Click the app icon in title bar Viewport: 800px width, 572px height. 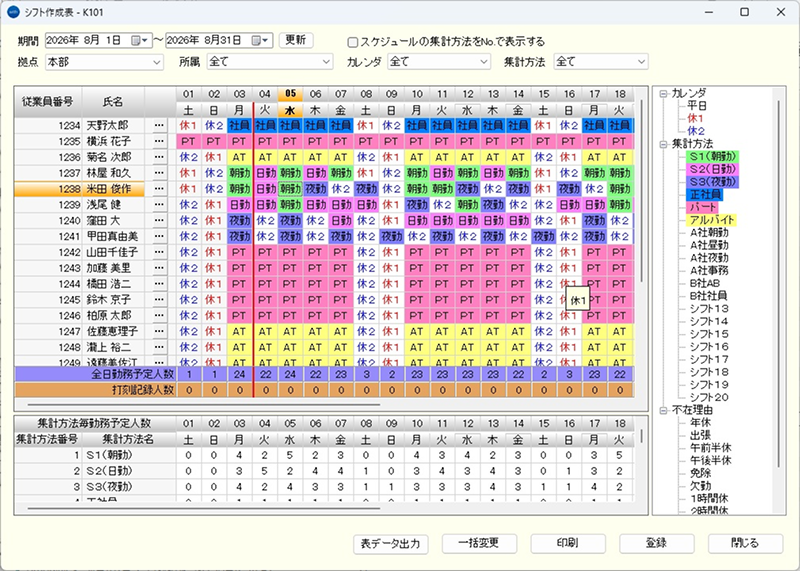tap(14, 12)
